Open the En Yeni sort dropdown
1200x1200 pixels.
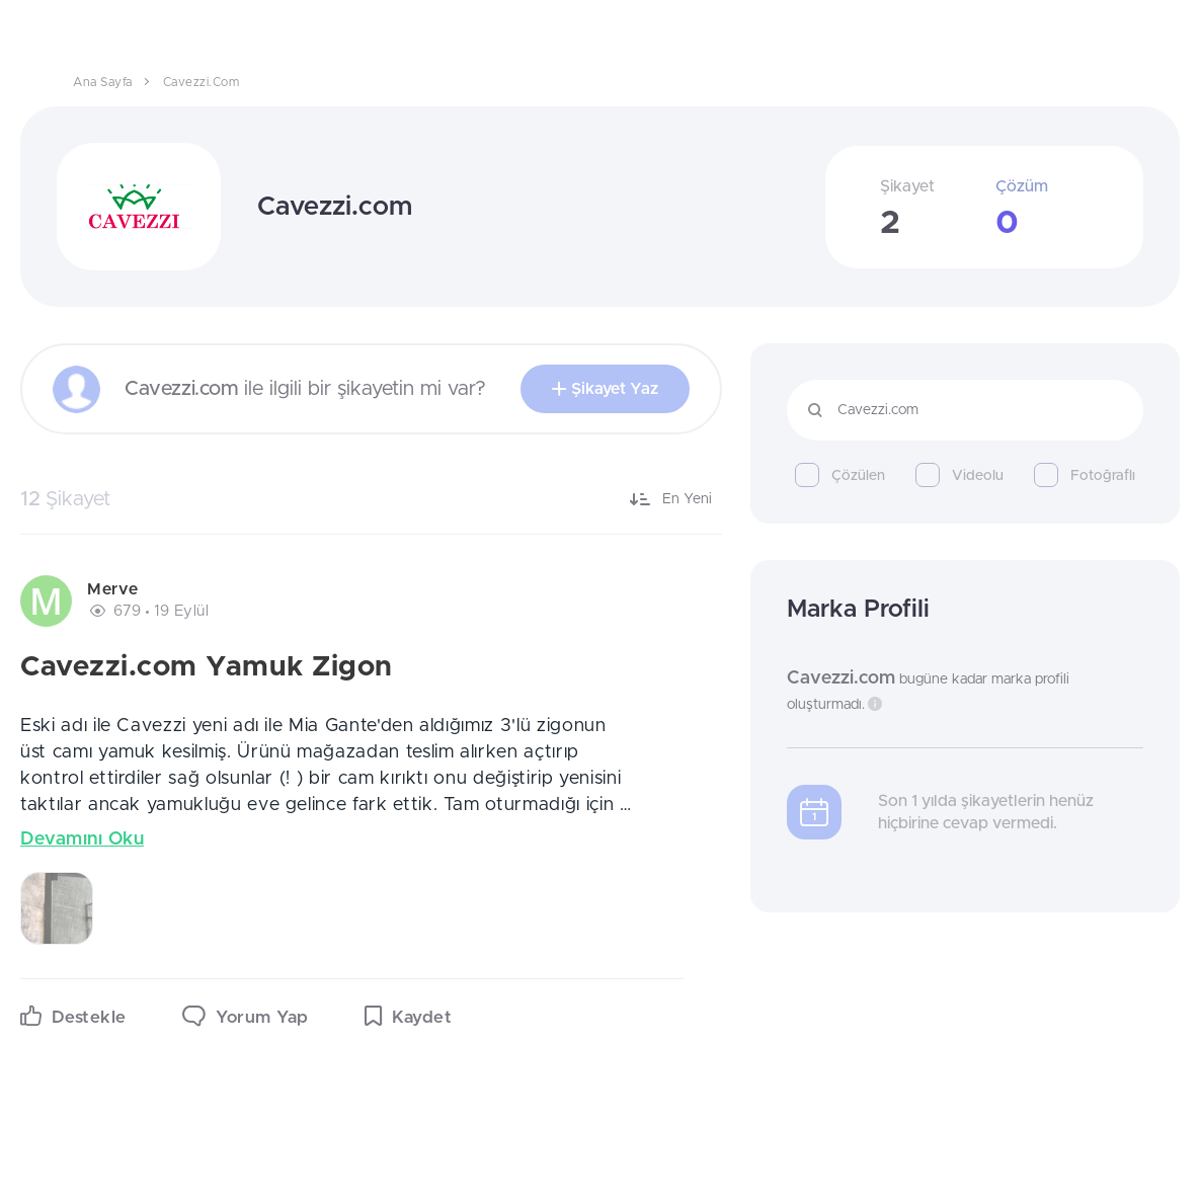tap(670, 498)
